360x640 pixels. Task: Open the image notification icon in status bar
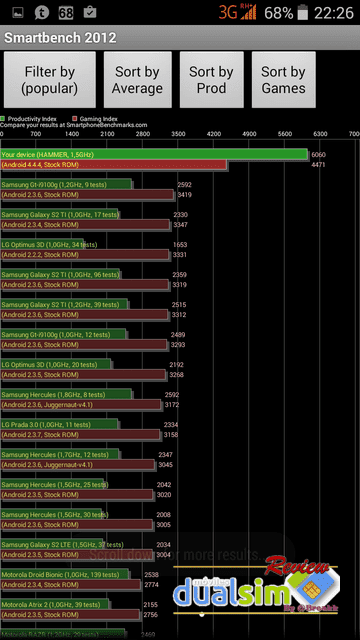18,12
